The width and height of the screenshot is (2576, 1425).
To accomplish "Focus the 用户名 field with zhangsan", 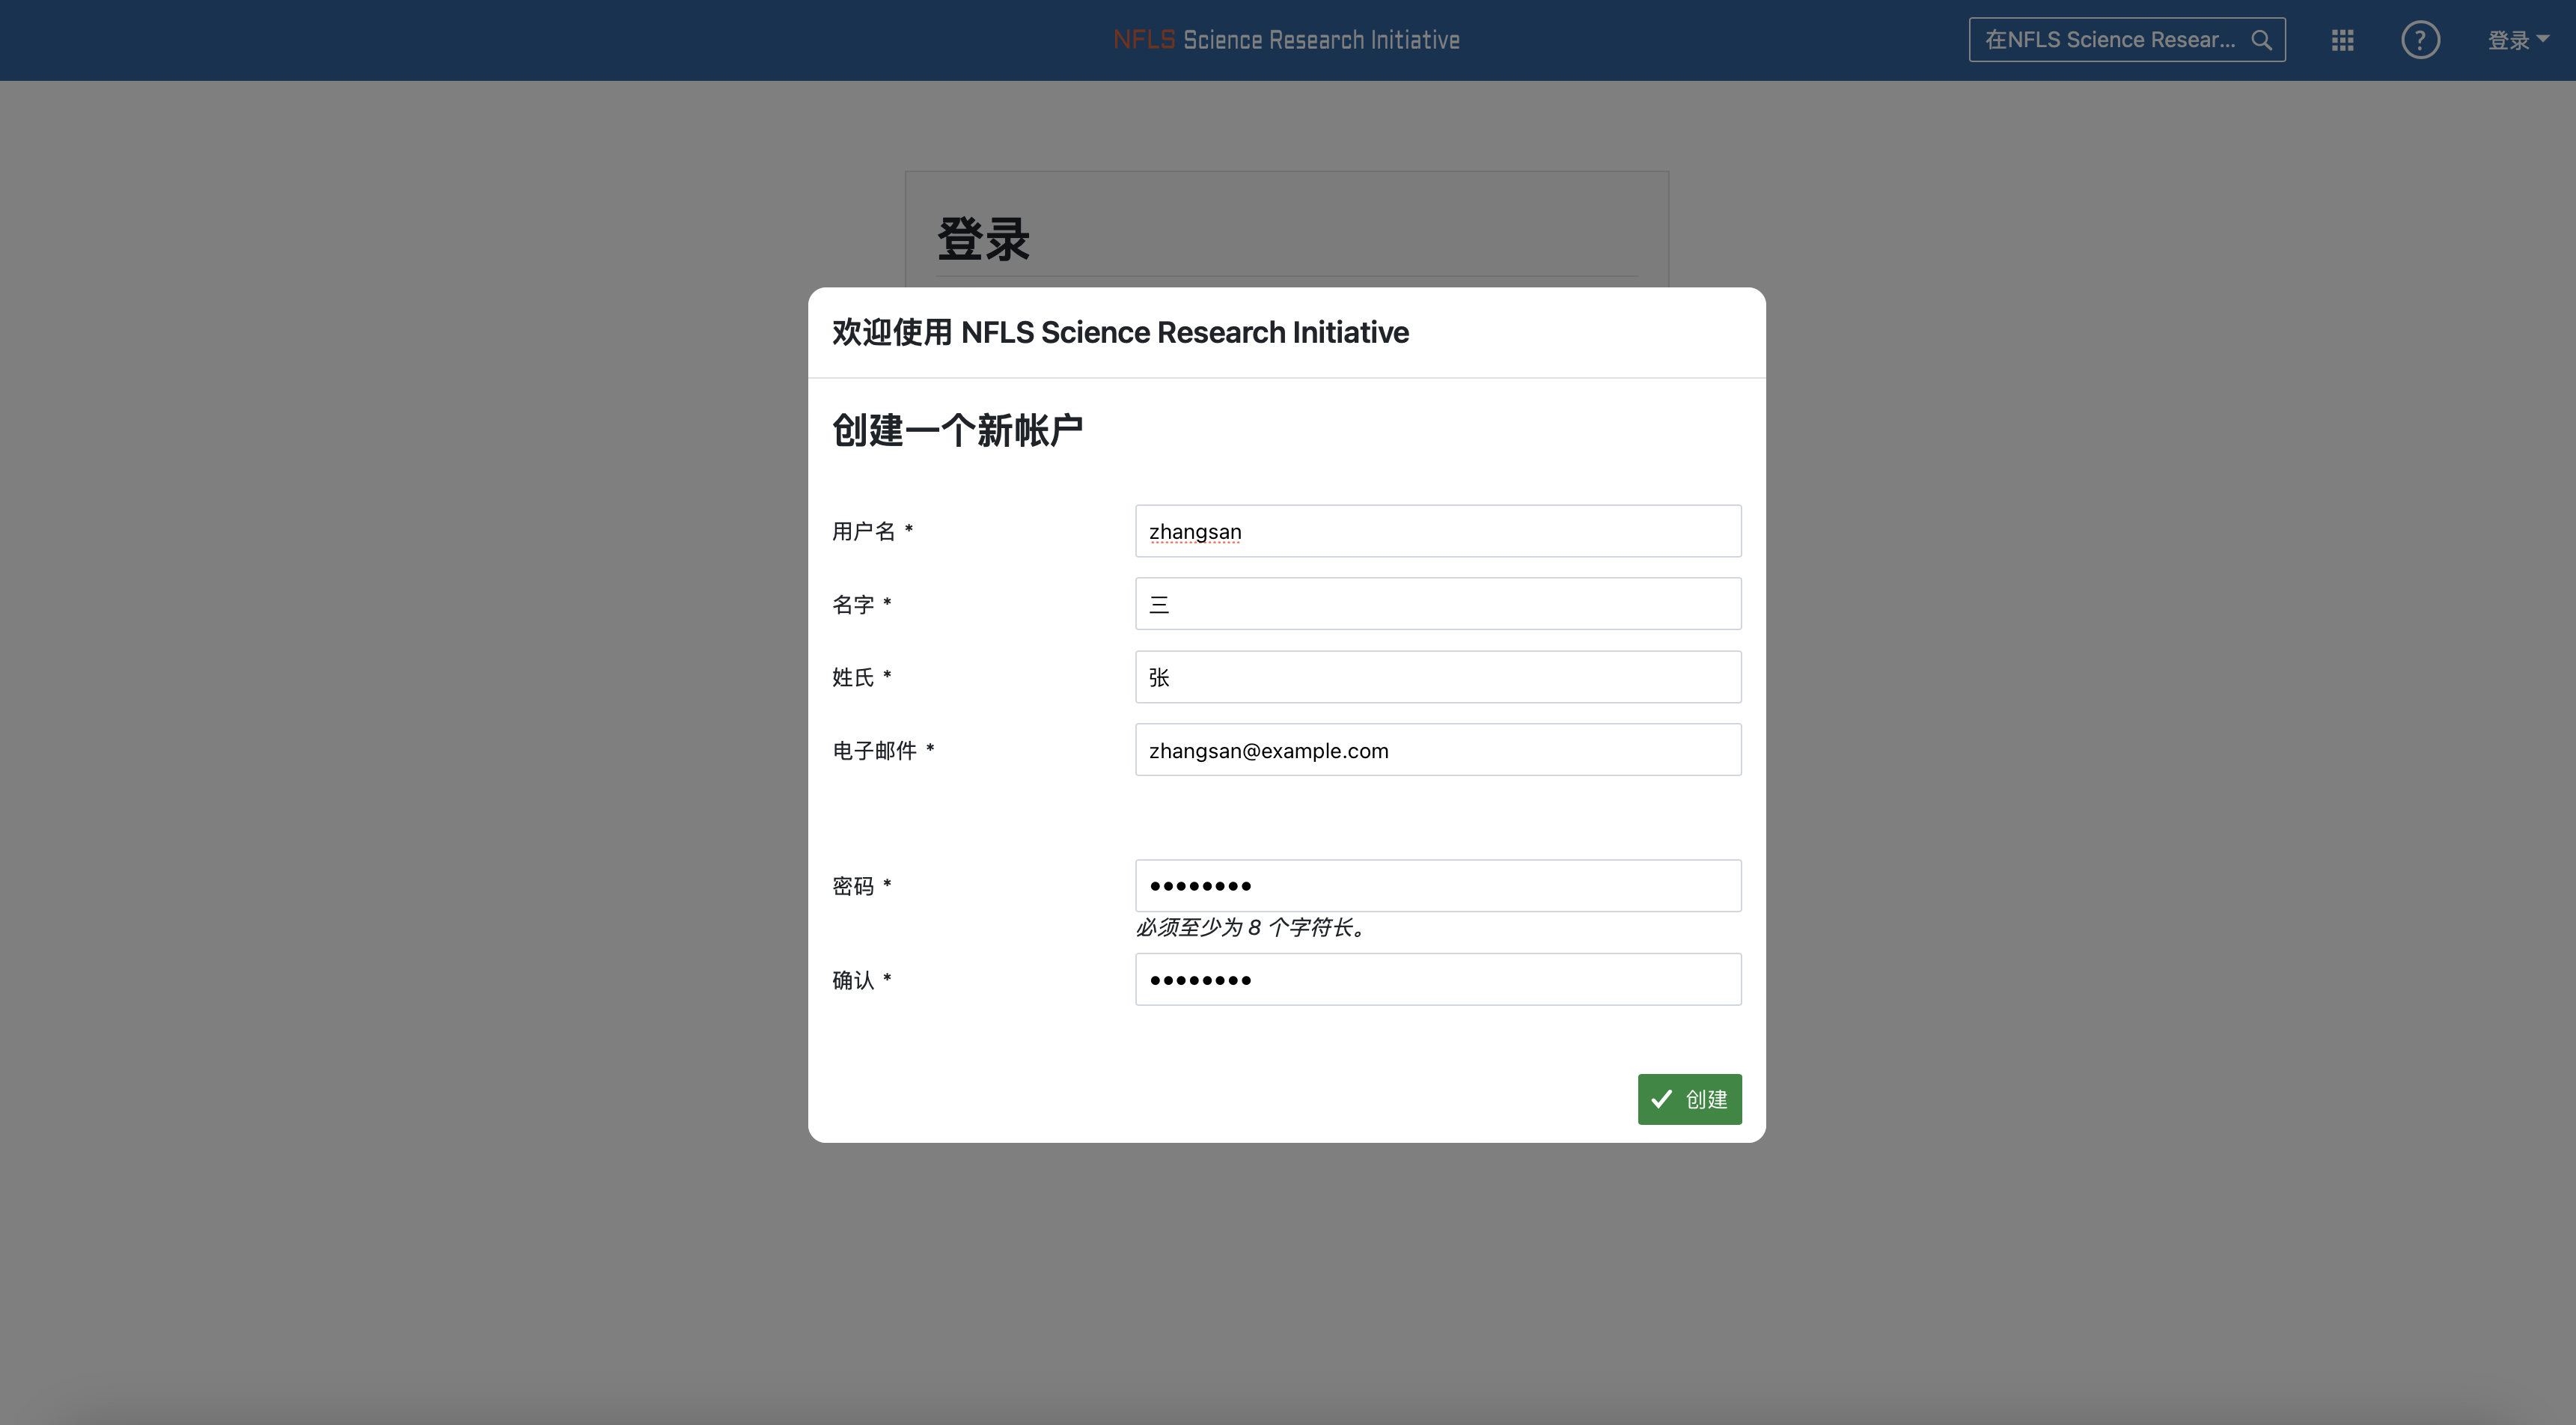I will (1437, 531).
